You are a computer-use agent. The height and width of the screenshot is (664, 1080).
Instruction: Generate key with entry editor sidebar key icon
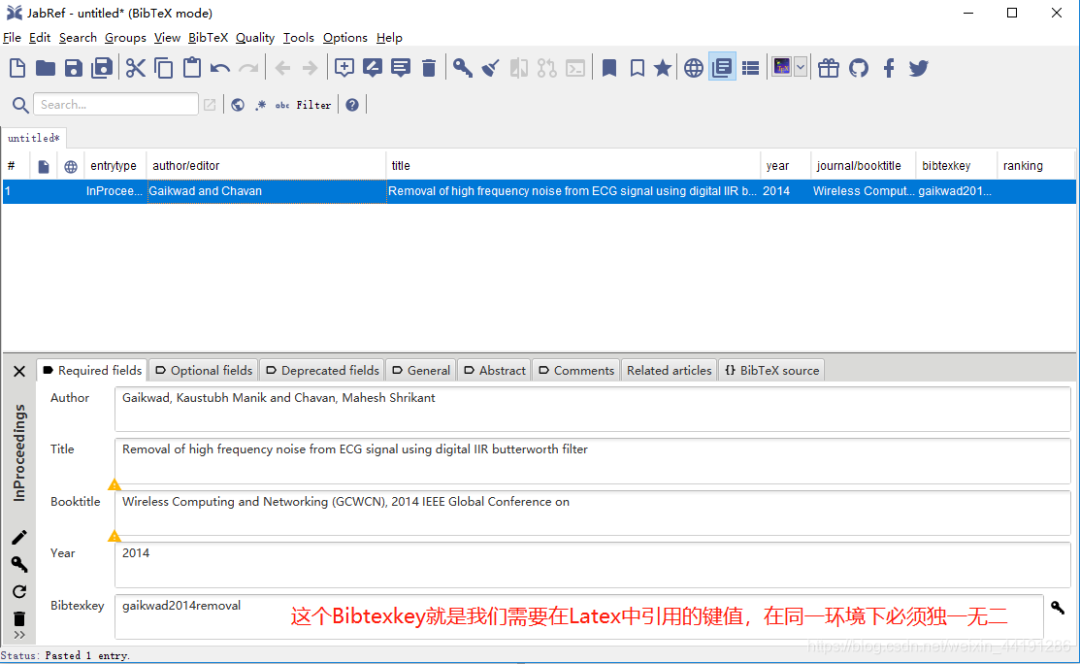click(19, 565)
